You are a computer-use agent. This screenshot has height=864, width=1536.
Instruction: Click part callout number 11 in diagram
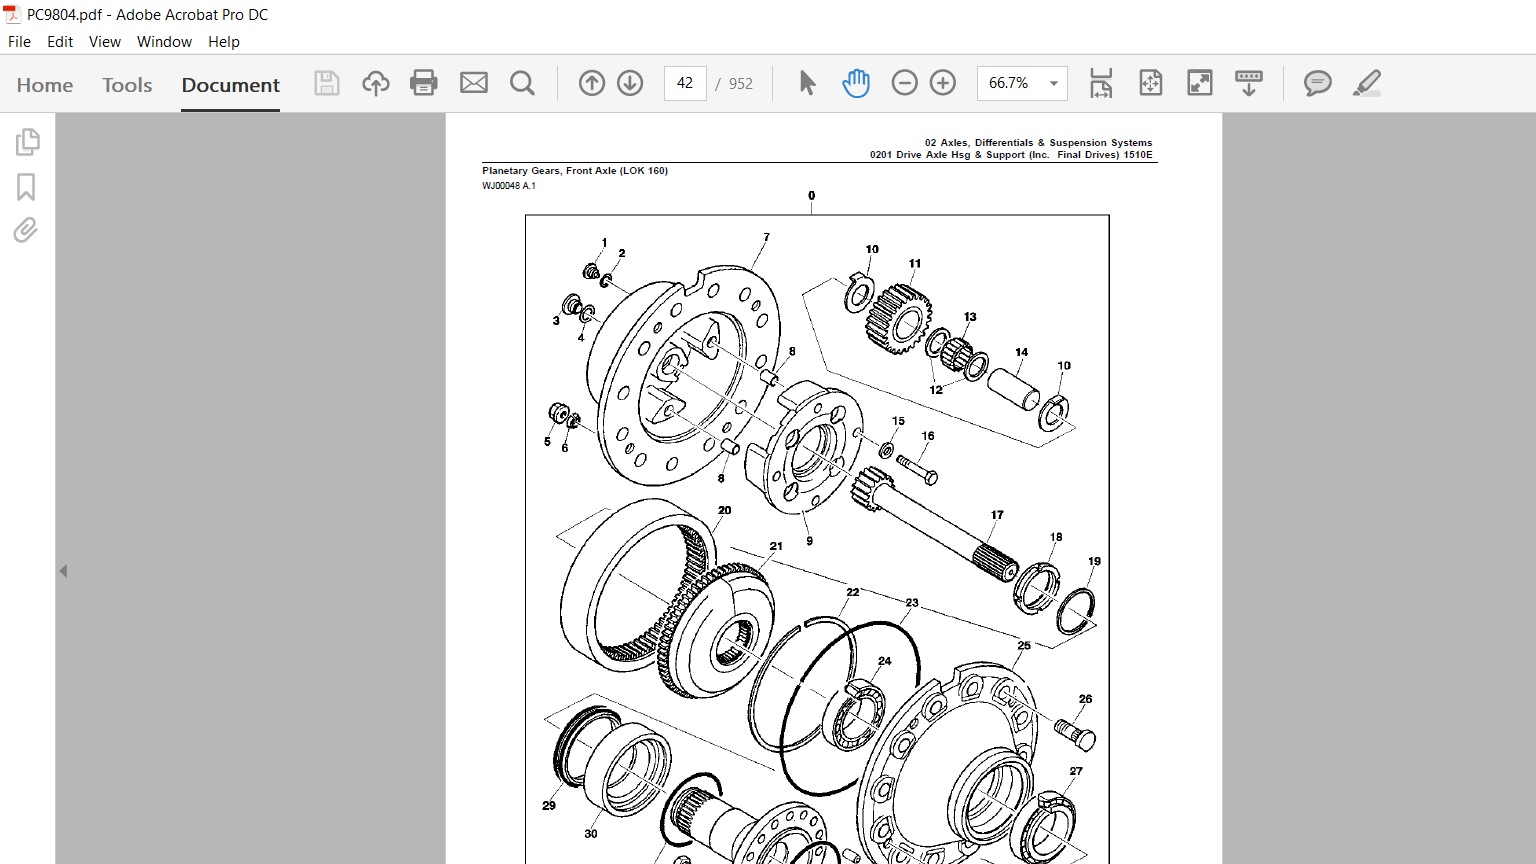[x=915, y=264]
